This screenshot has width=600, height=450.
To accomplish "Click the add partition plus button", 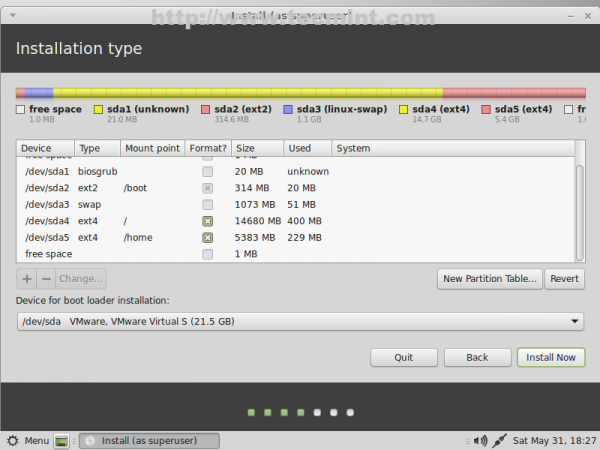I will pyautogui.click(x=26, y=279).
